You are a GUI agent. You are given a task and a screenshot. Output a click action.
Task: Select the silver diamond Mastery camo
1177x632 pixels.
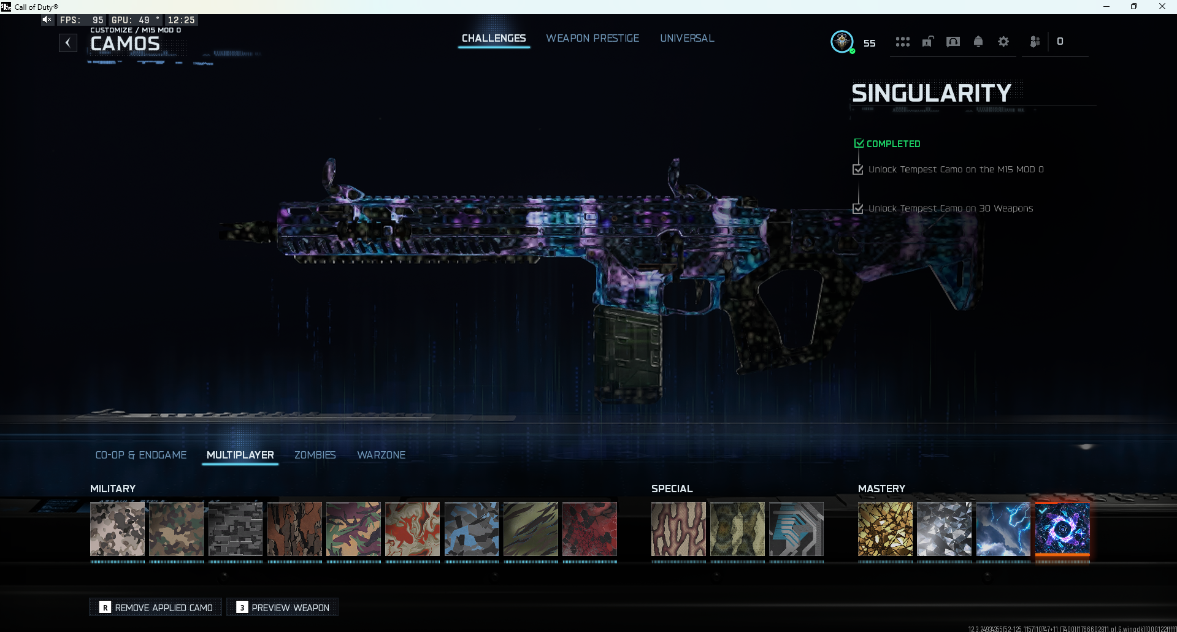pos(944,529)
